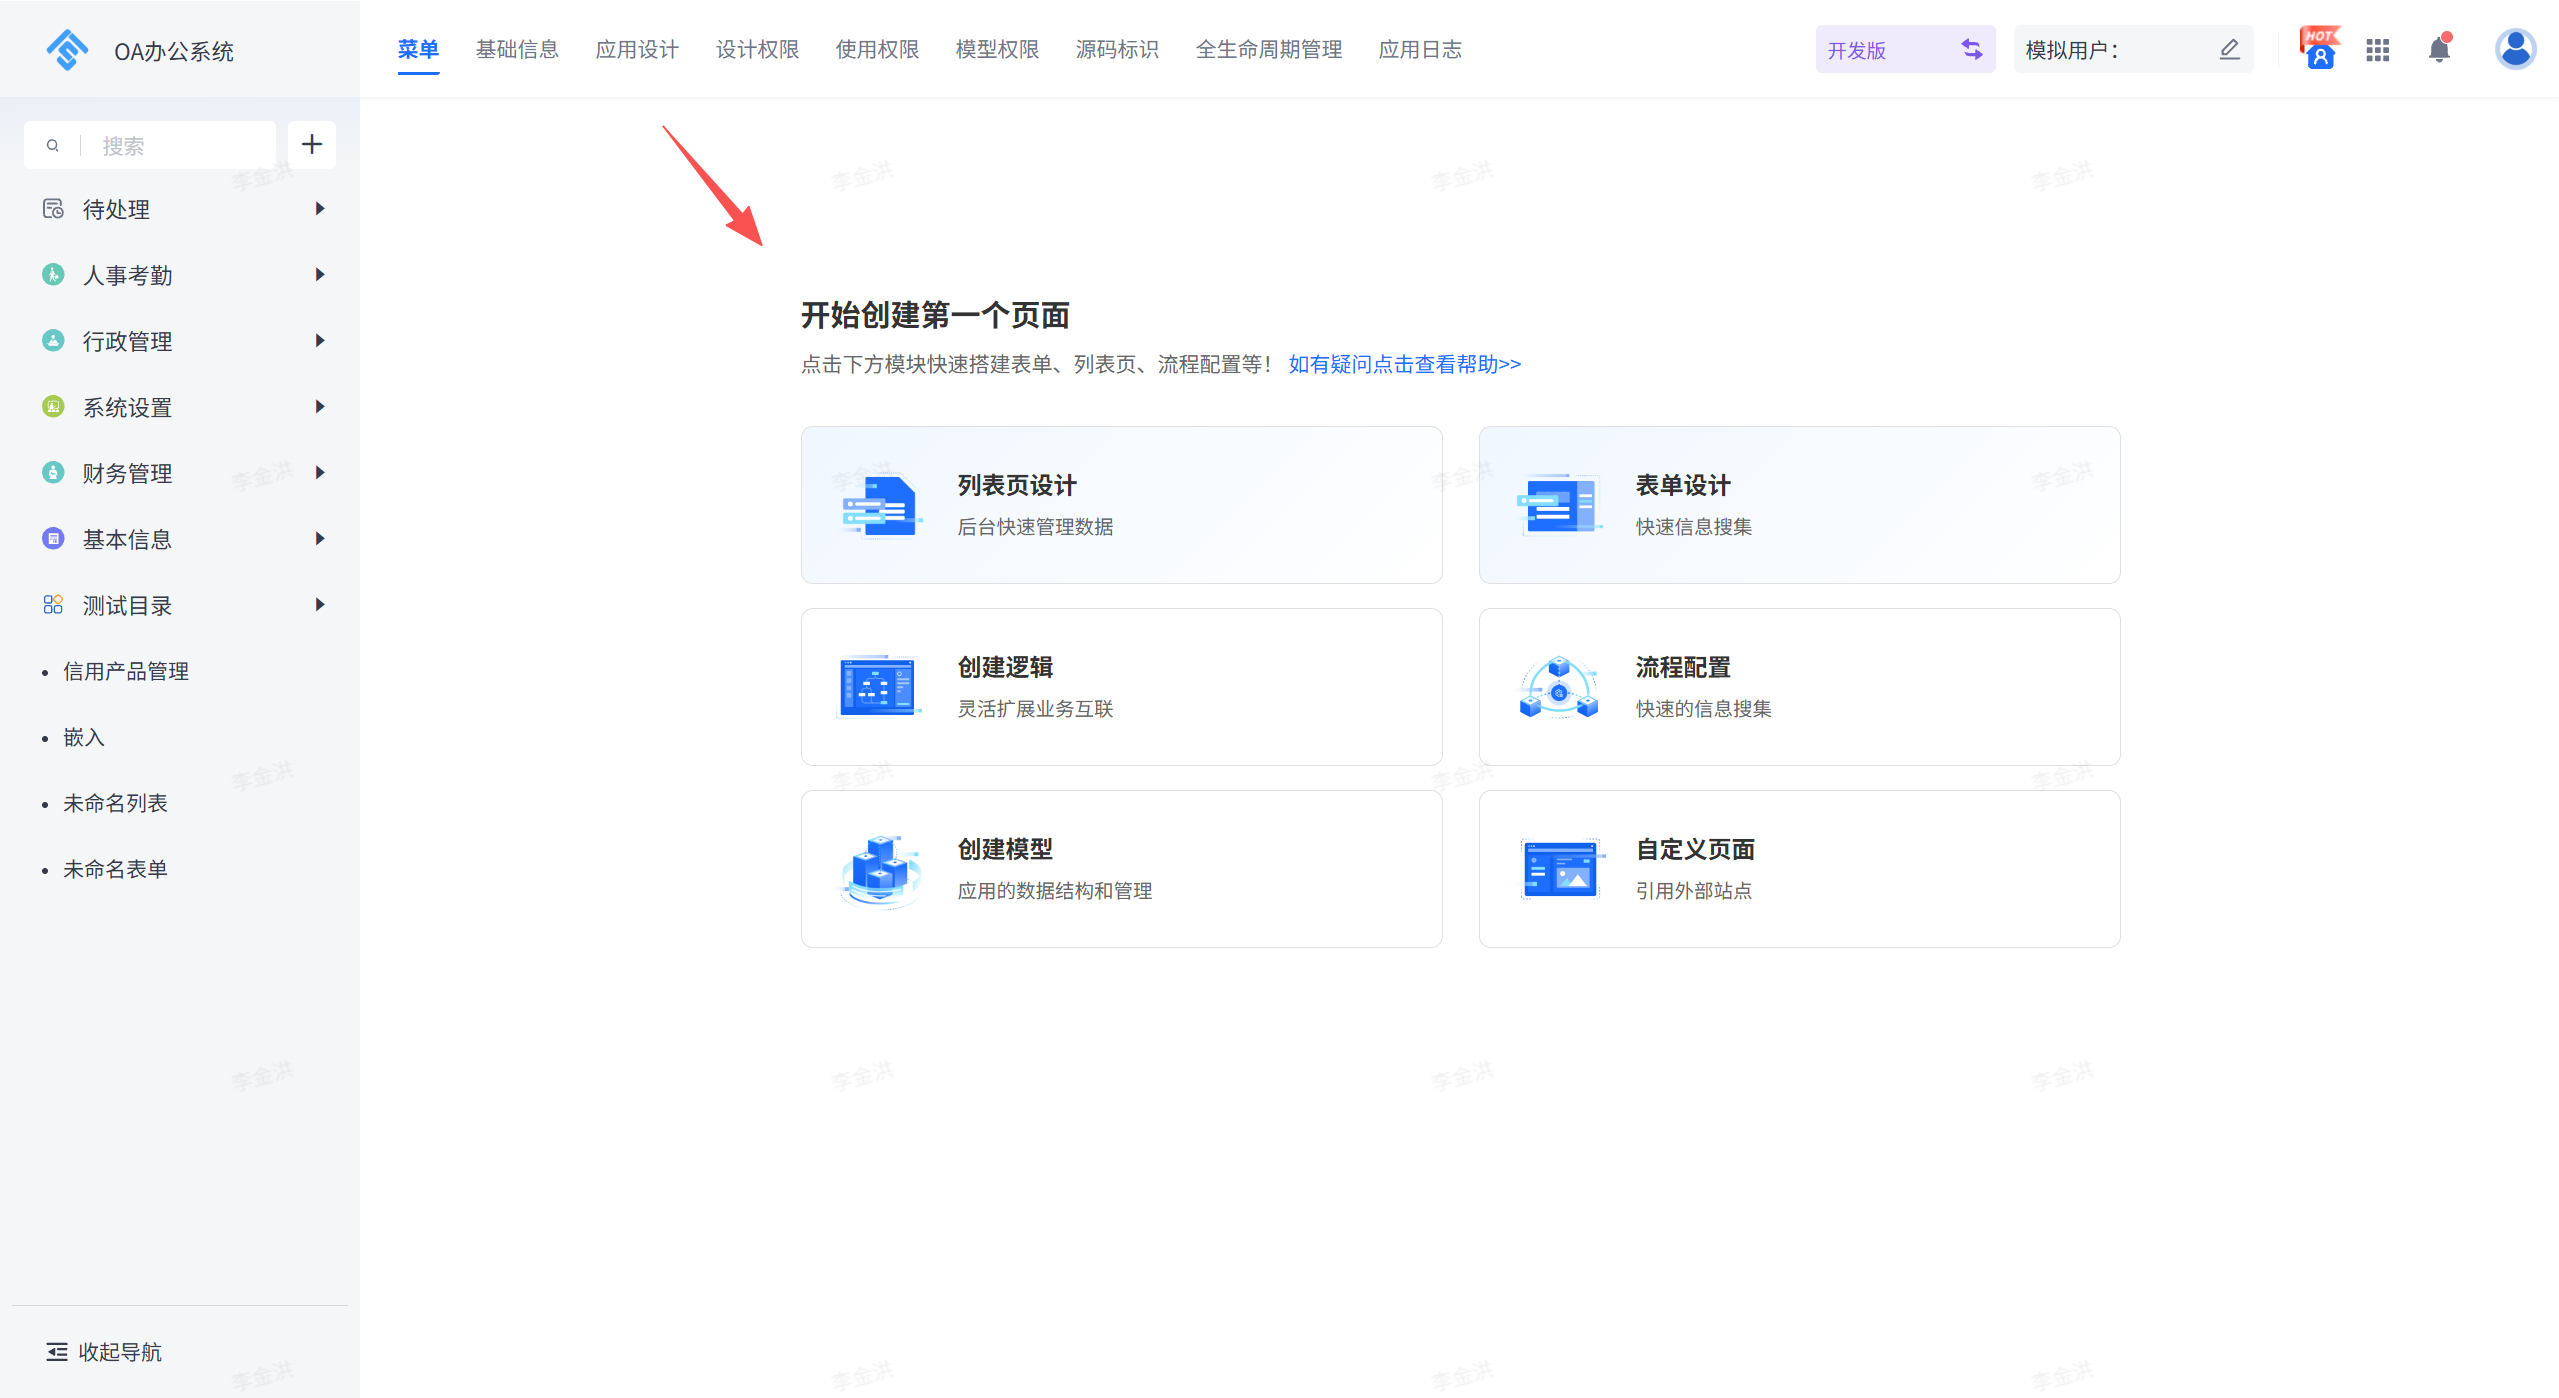The height and width of the screenshot is (1398, 2559).
Task: Click the 创建逻辑 card icon
Action: coord(880,687)
